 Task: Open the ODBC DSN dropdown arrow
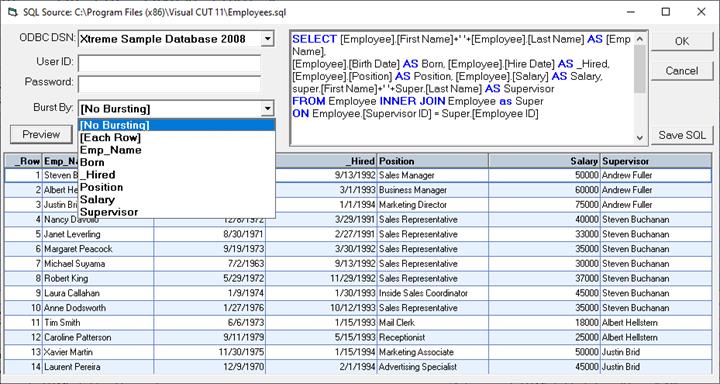pos(267,39)
